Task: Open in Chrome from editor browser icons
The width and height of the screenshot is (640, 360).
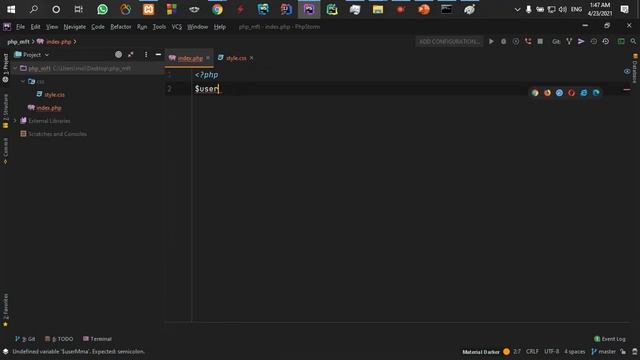Action: 535,93
